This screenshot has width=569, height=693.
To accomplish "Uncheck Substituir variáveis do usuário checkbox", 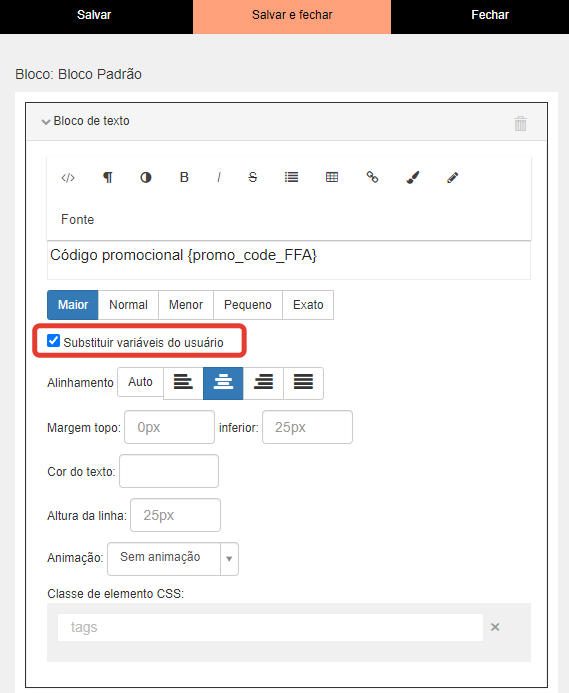I will click(53, 341).
